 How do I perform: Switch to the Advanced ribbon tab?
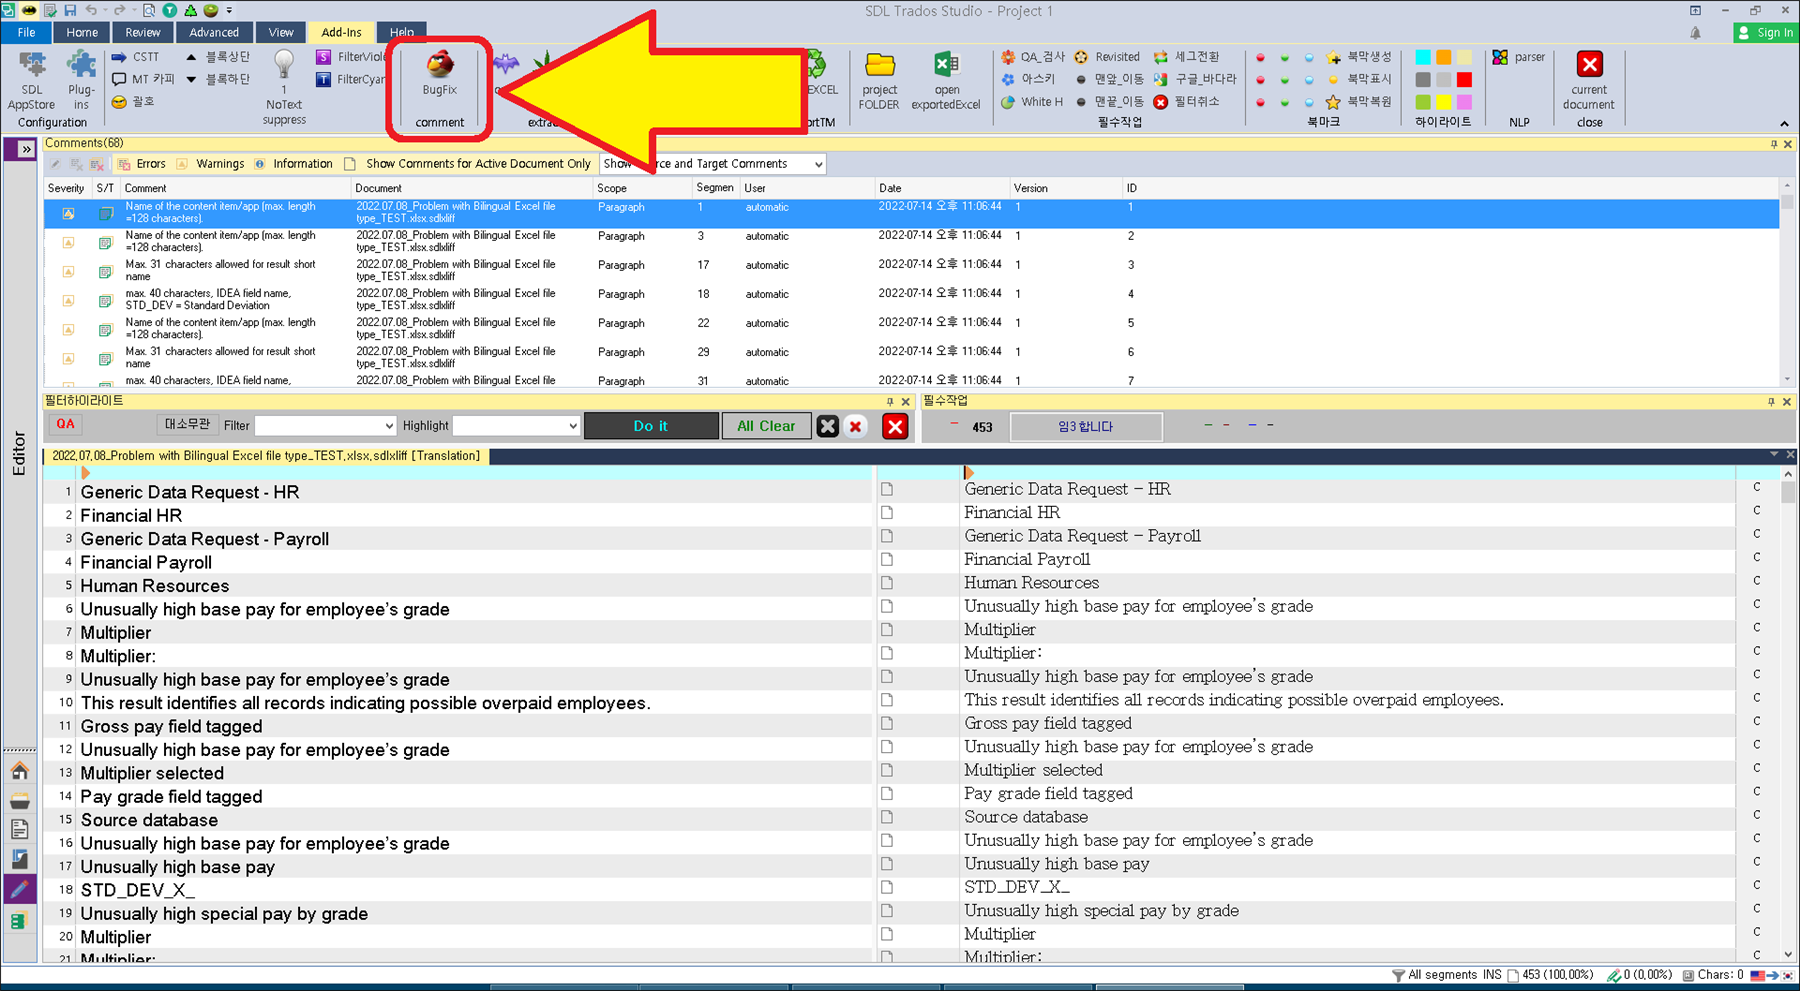click(x=214, y=32)
